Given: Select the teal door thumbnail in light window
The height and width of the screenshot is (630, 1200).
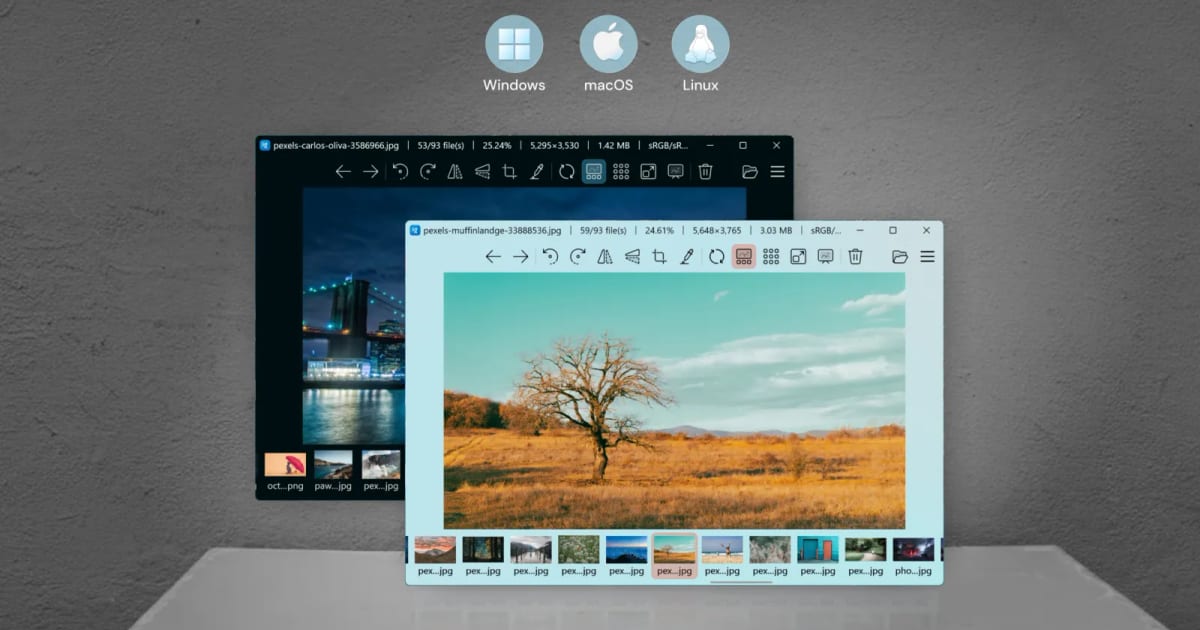Looking at the screenshot, I should click(818, 557).
